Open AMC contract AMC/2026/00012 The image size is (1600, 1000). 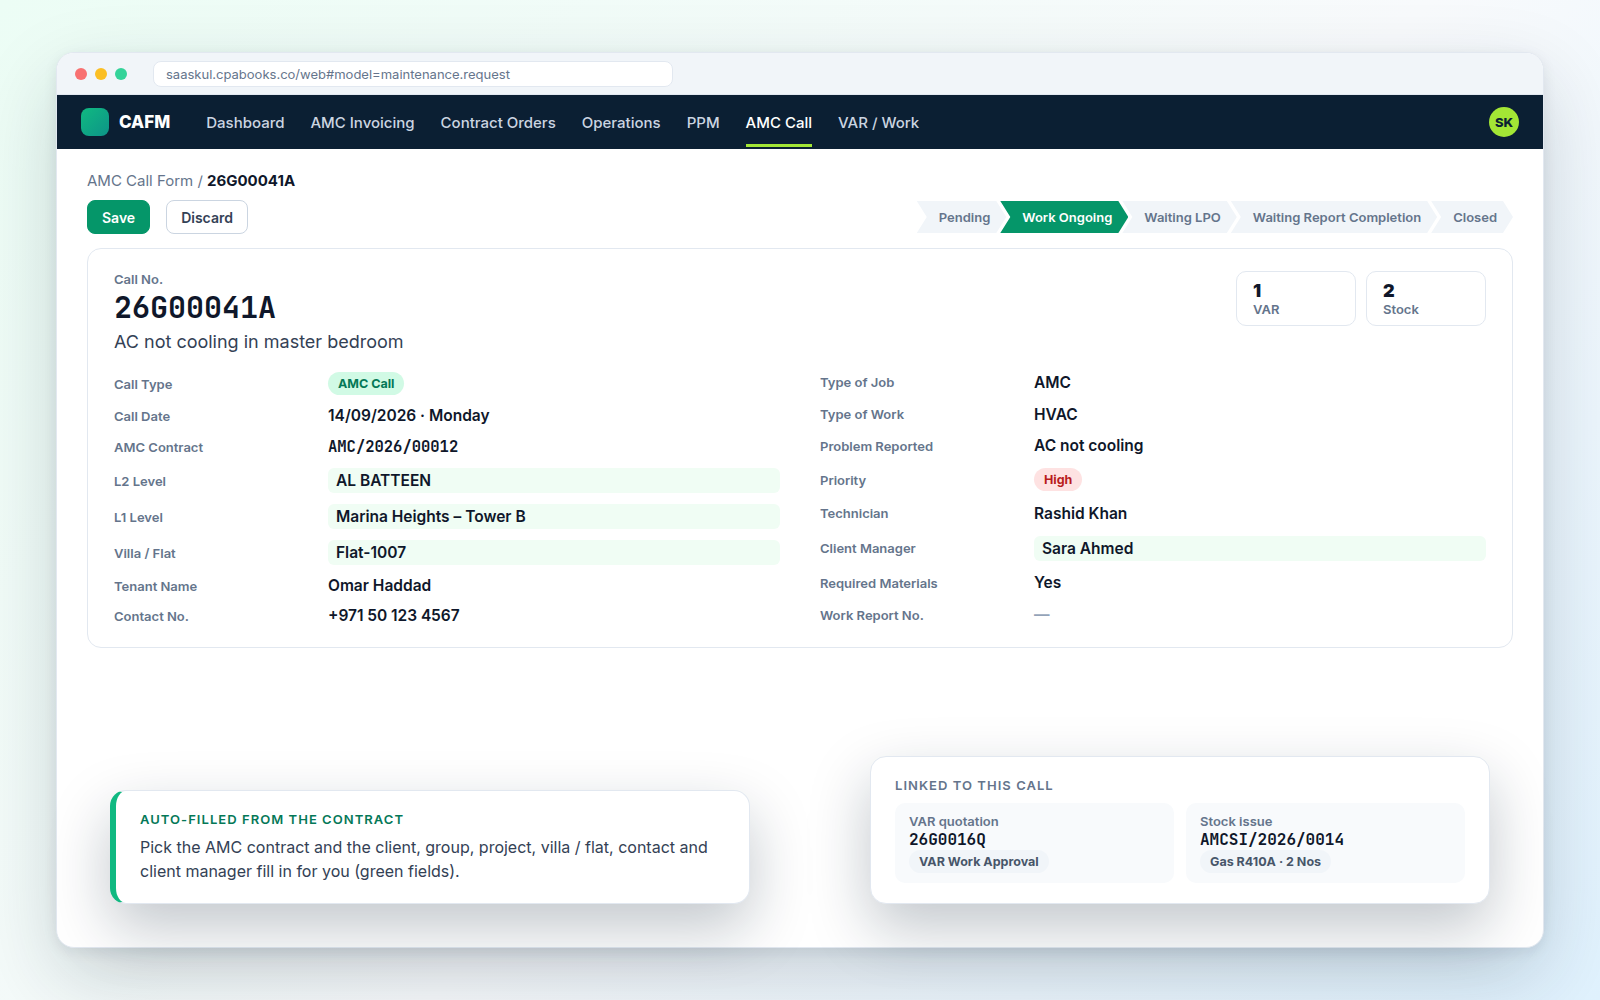pos(393,447)
